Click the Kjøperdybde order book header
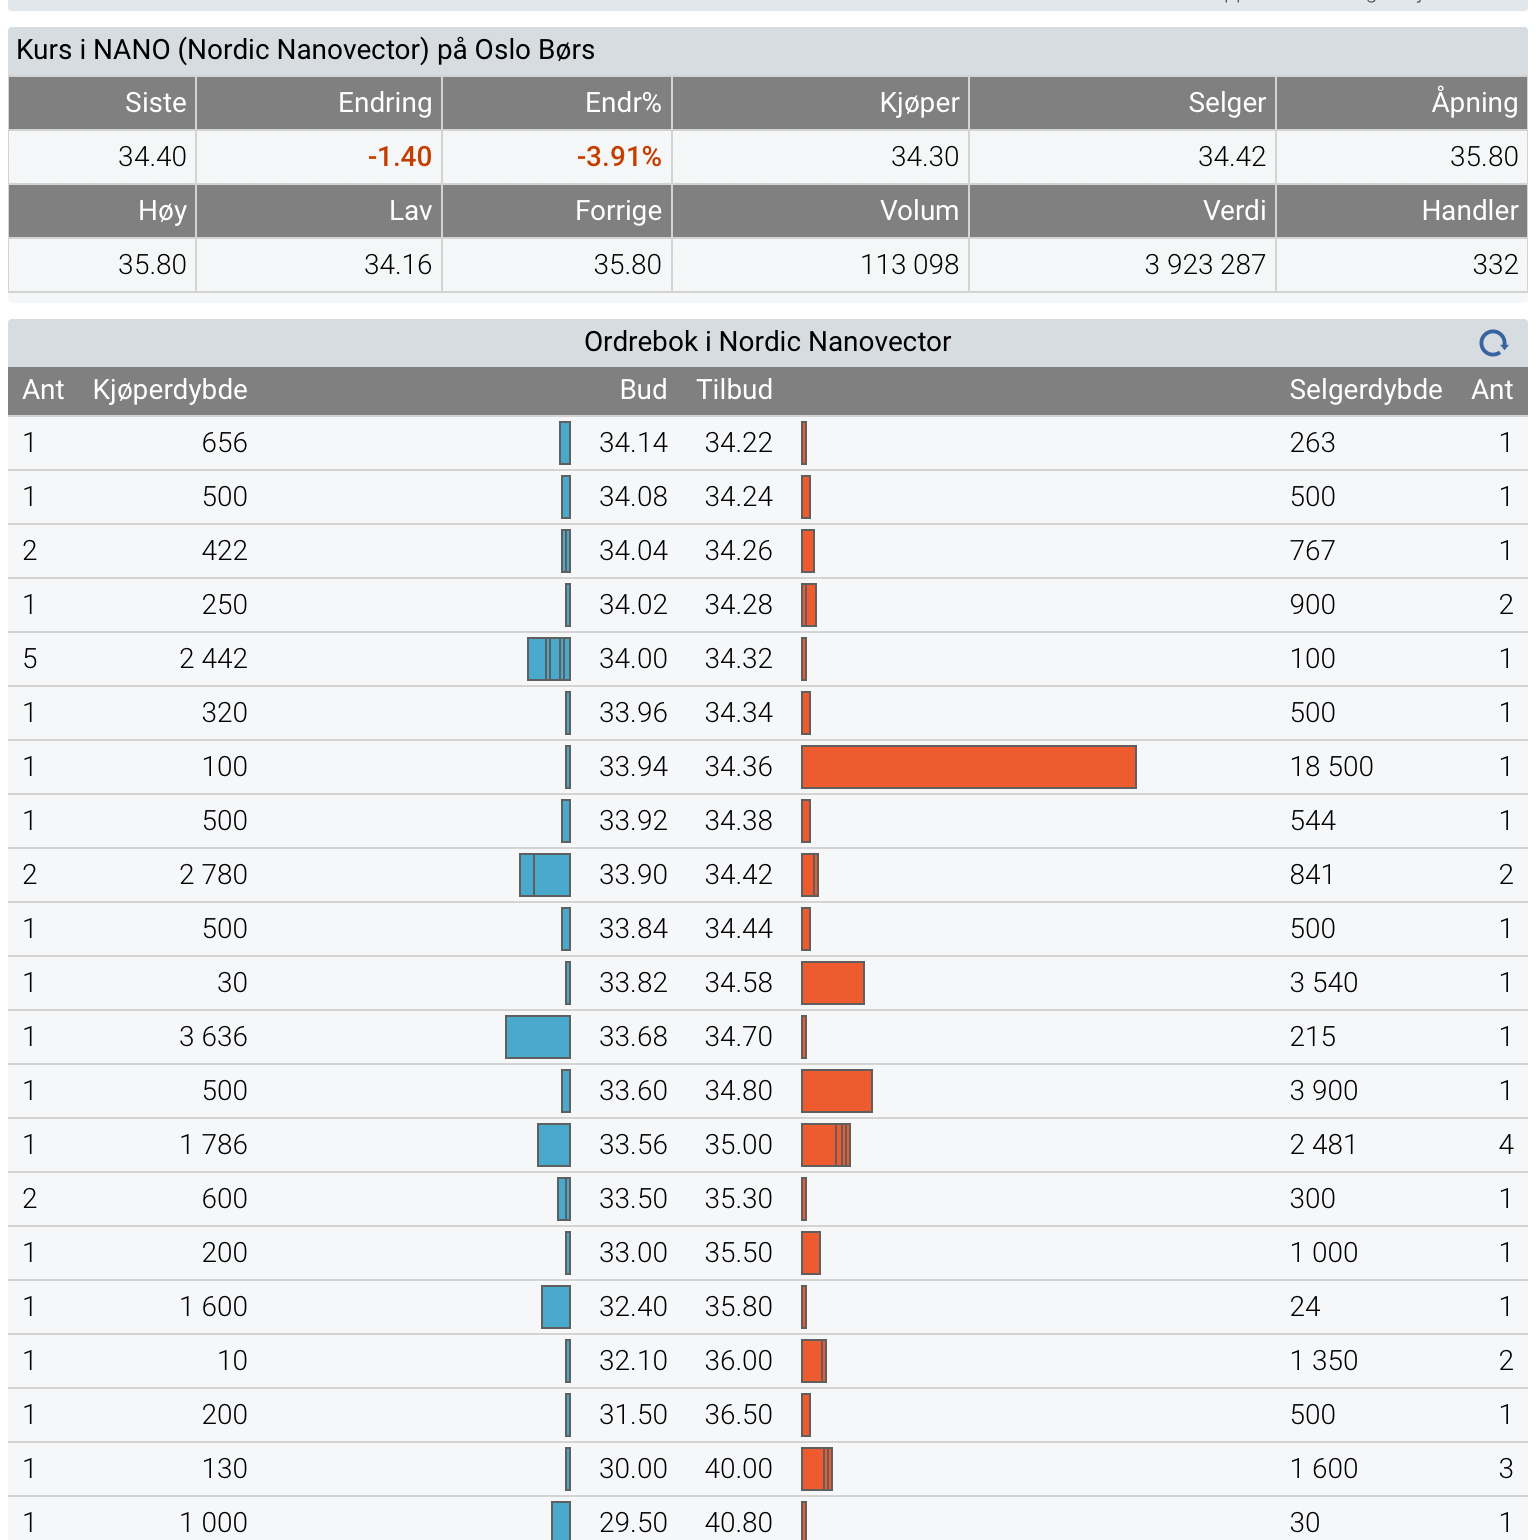Image resolution: width=1536 pixels, height=1540 pixels. pos(170,390)
